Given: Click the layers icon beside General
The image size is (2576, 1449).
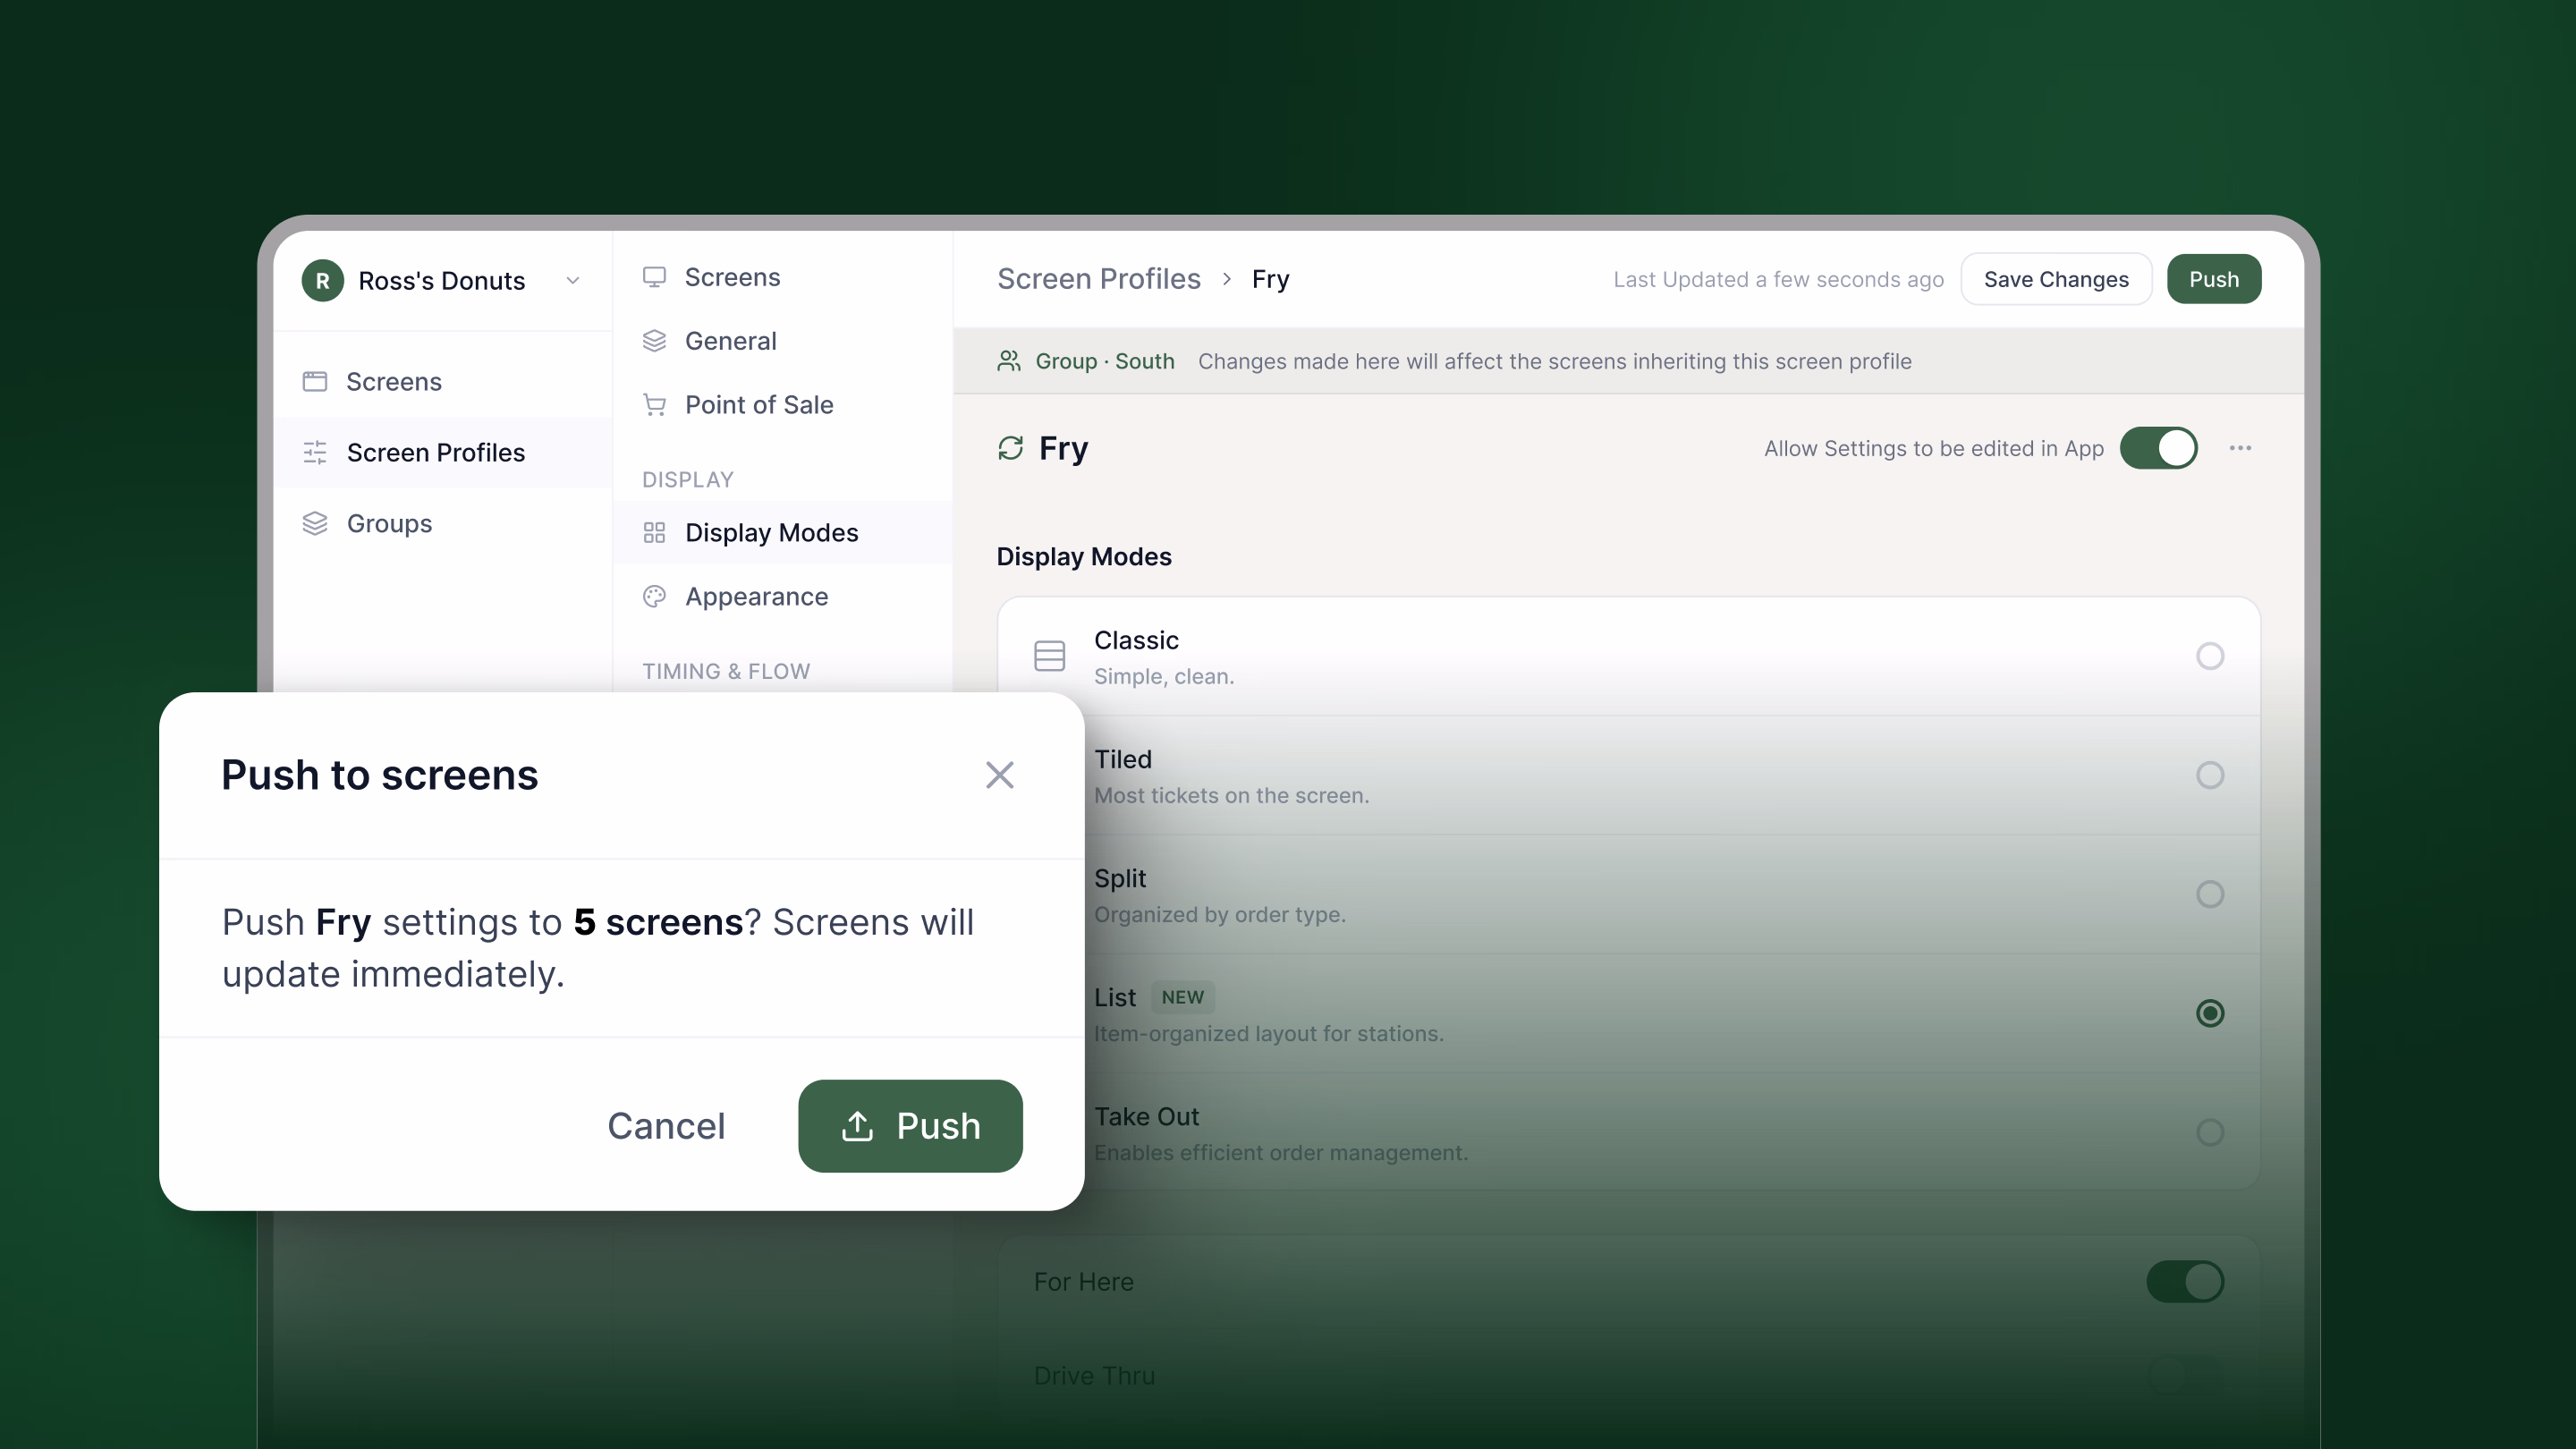Looking at the screenshot, I should point(654,341).
